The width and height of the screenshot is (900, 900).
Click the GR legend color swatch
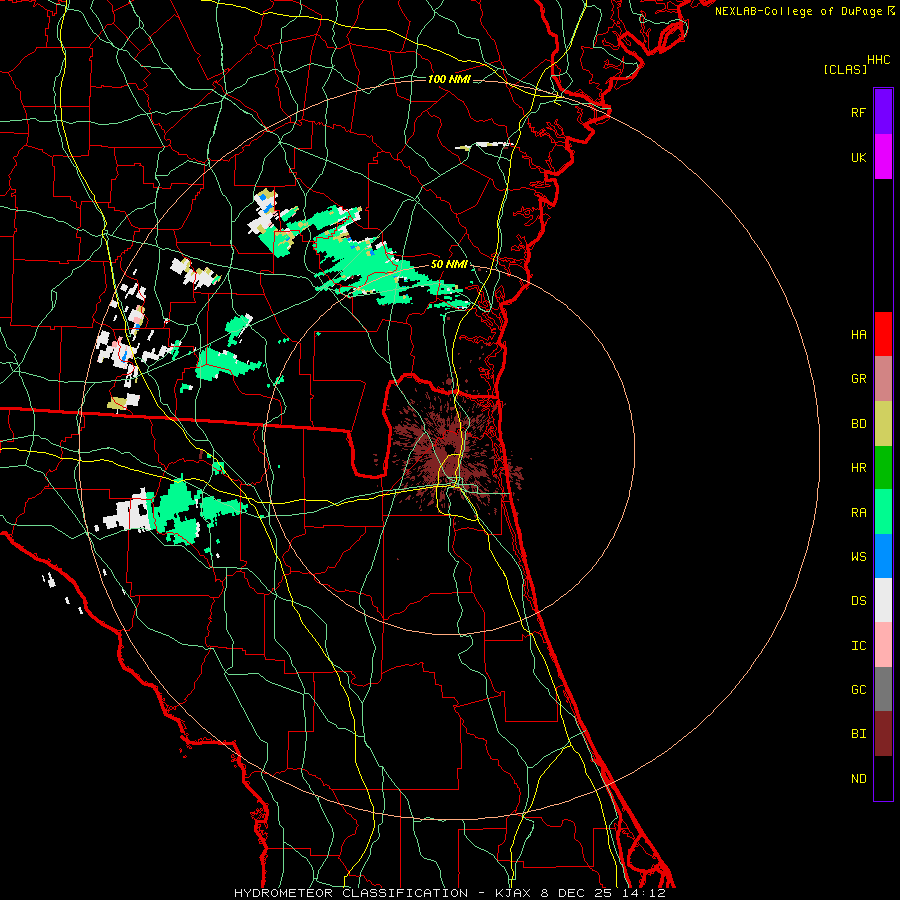[883, 379]
